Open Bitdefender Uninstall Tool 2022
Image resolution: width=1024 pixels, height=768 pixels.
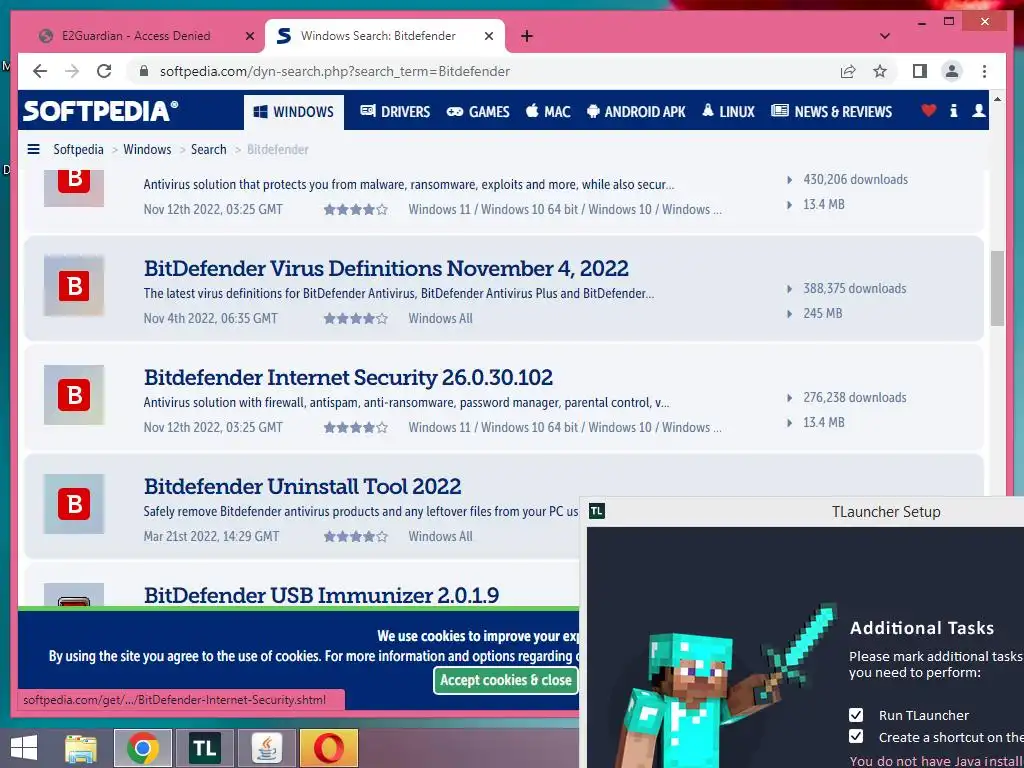coord(302,487)
